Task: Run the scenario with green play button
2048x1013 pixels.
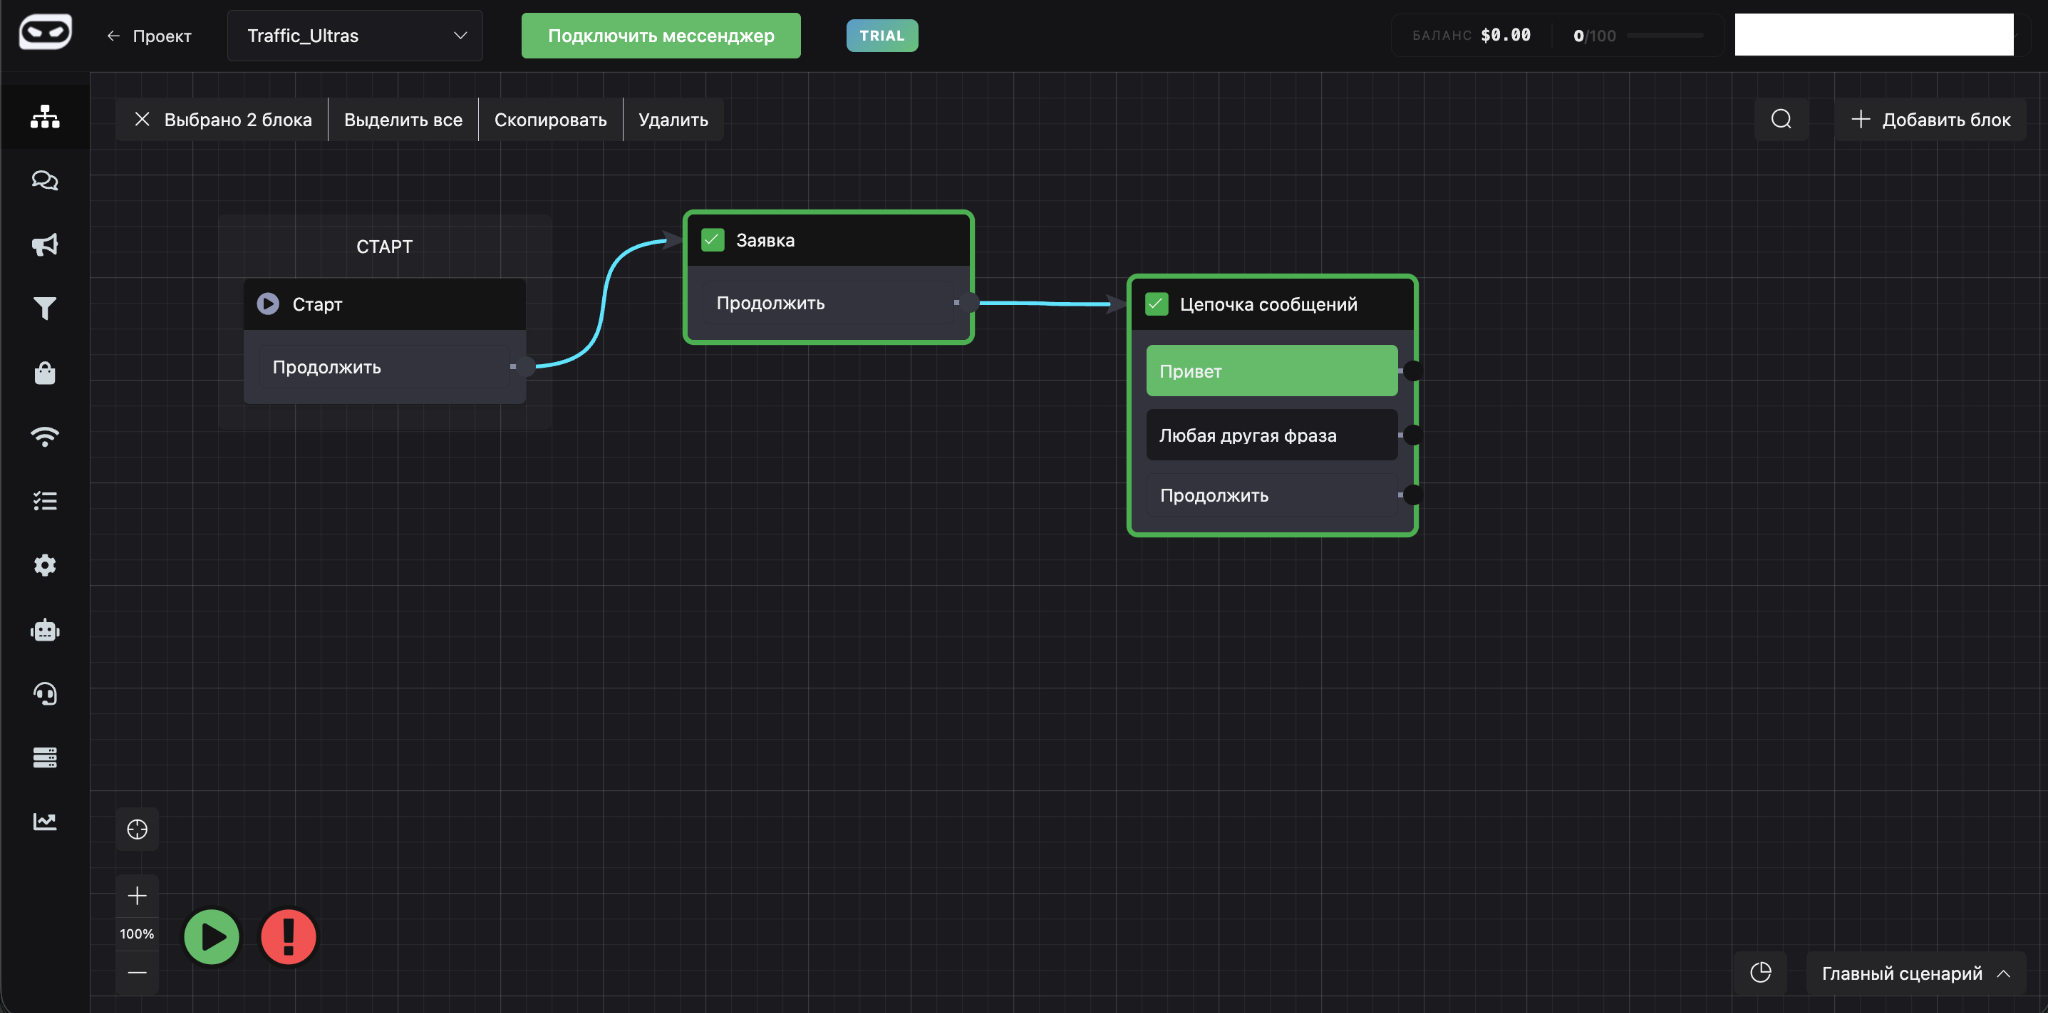Action: [x=212, y=937]
